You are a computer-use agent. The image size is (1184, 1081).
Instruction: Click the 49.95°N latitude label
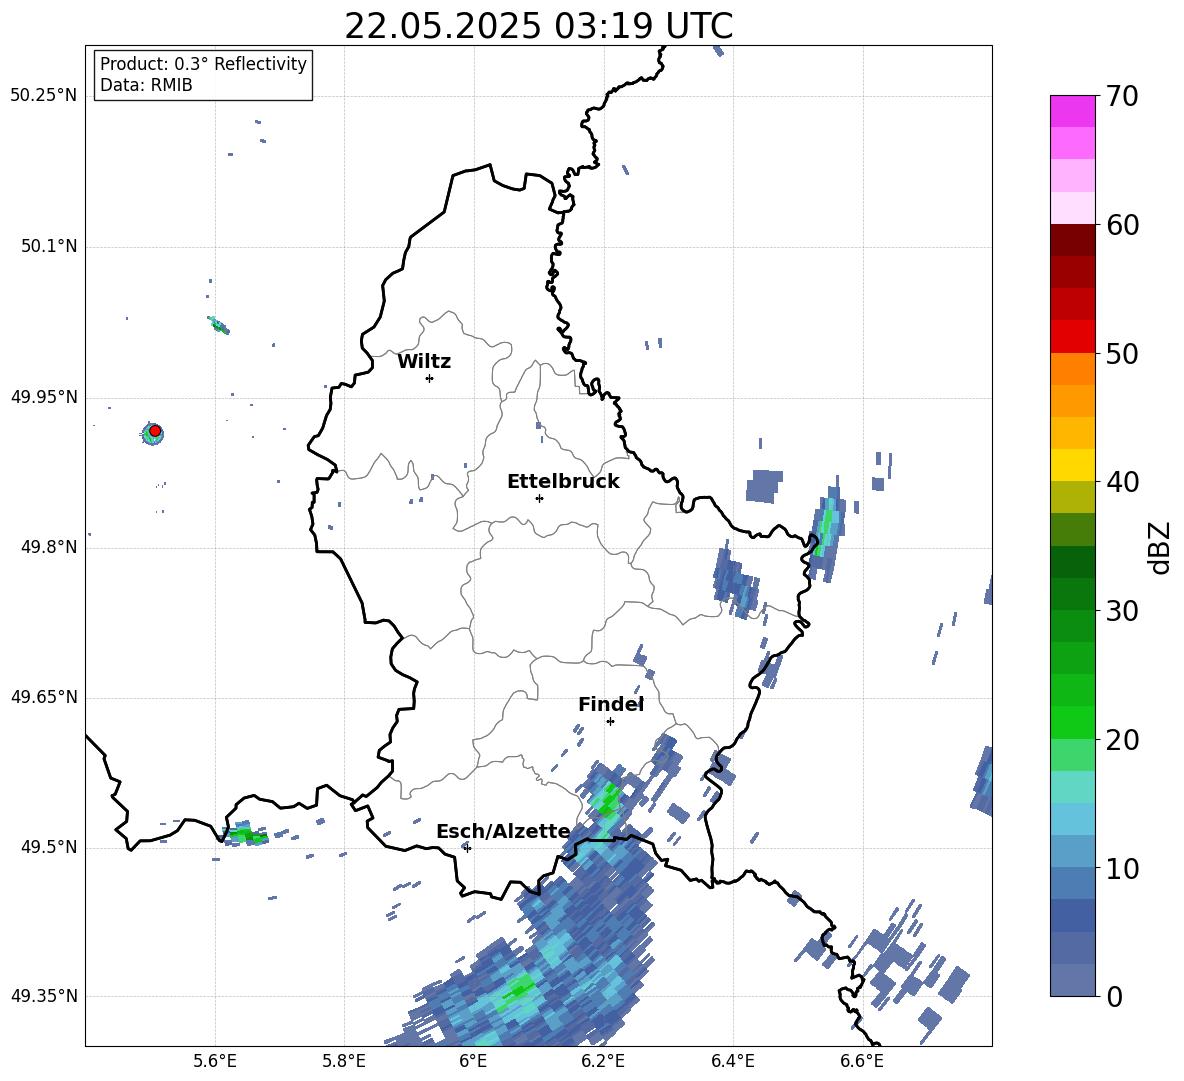(x=44, y=397)
